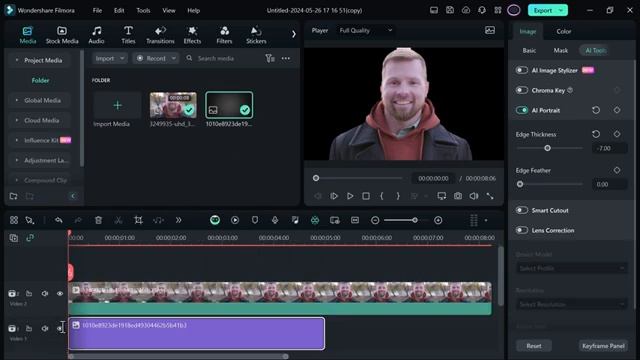The width and height of the screenshot is (640, 360).
Task: Add keyframe for Edge Feather
Action: (x=617, y=170)
